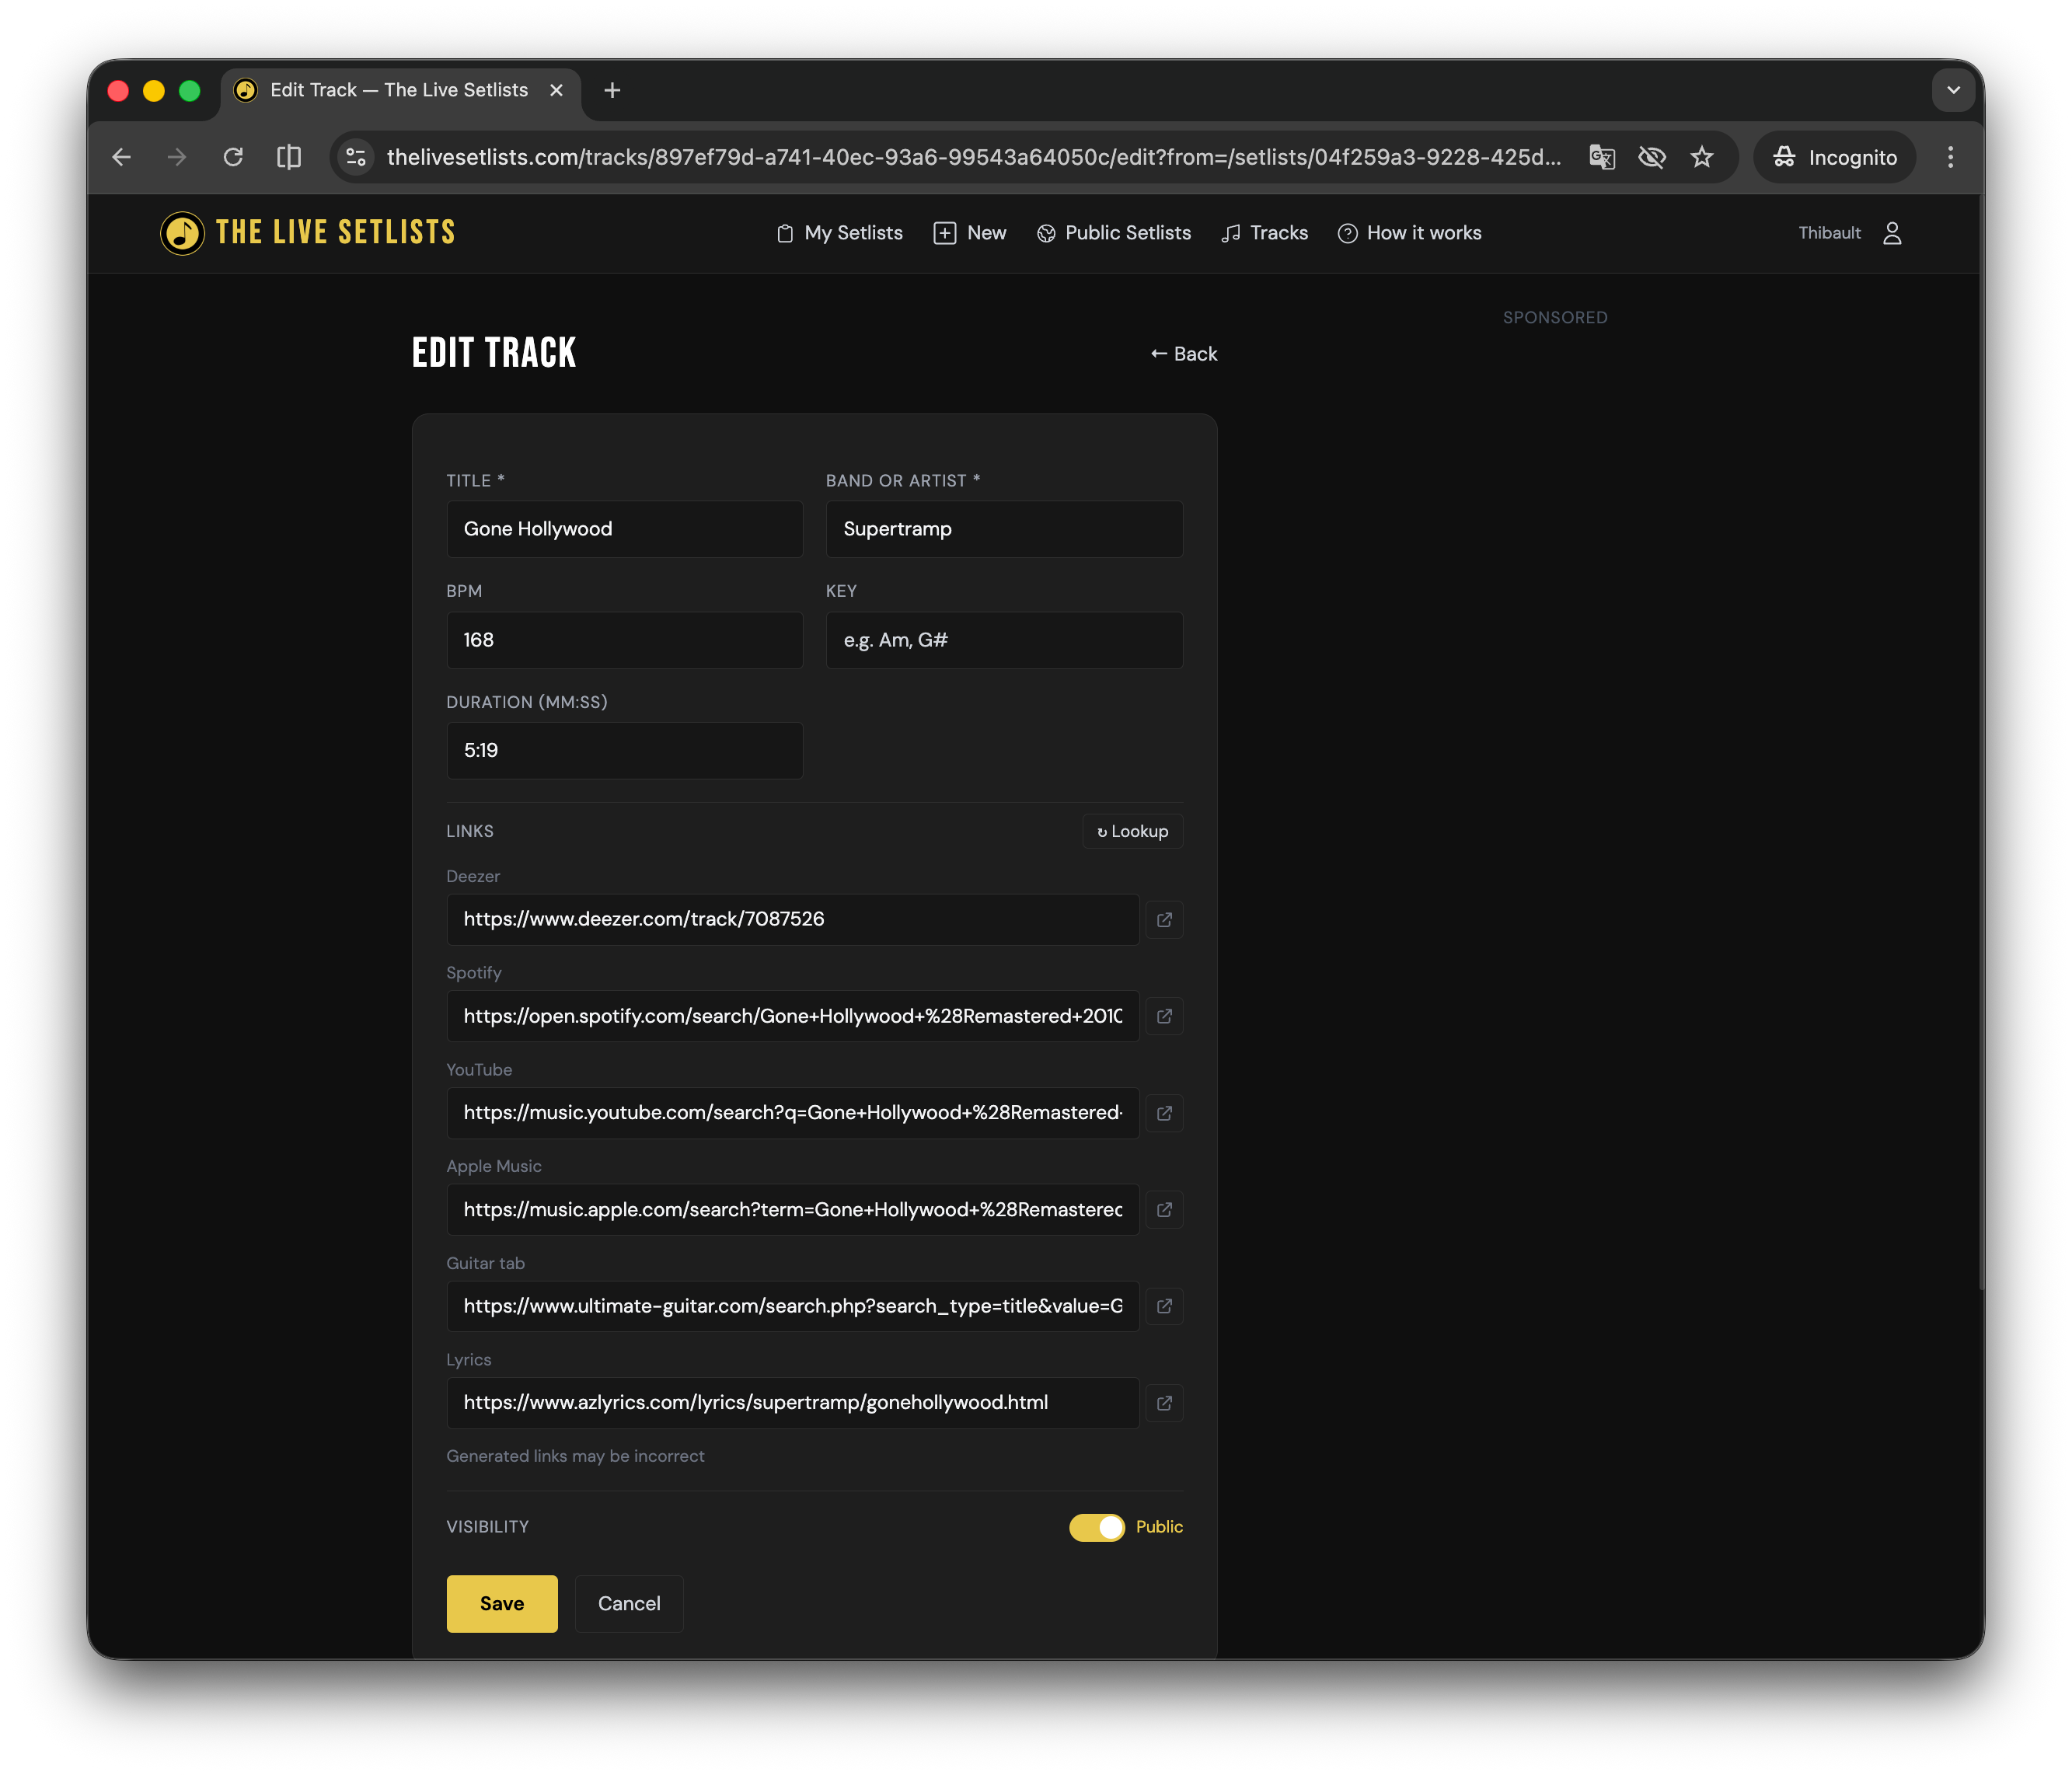This screenshot has height=1775, width=2072.
Task: Open the profile icon next to Thibault
Action: coord(1892,233)
